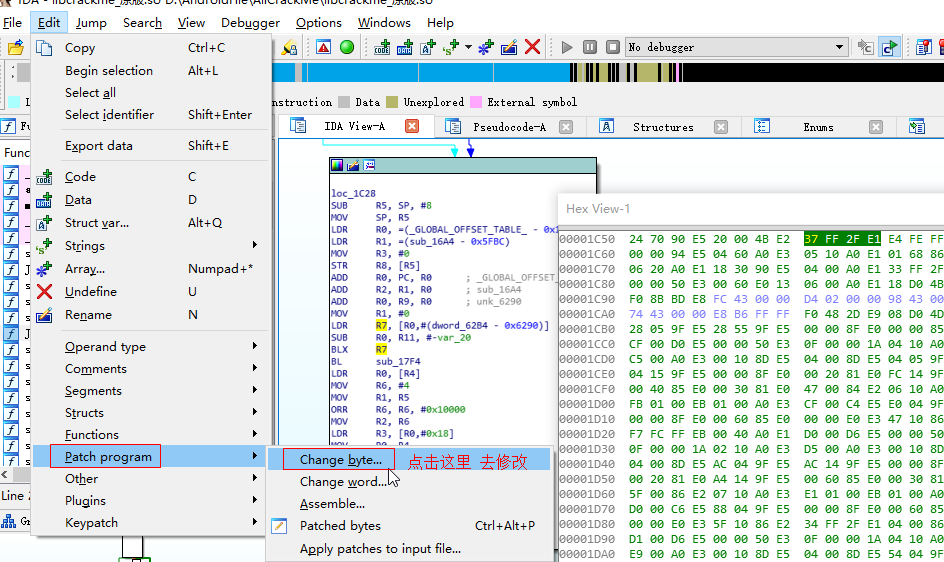This screenshot has height=562, width=944.
Task: Click the Convert to Code toolbar icon
Action: coord(382,47)
